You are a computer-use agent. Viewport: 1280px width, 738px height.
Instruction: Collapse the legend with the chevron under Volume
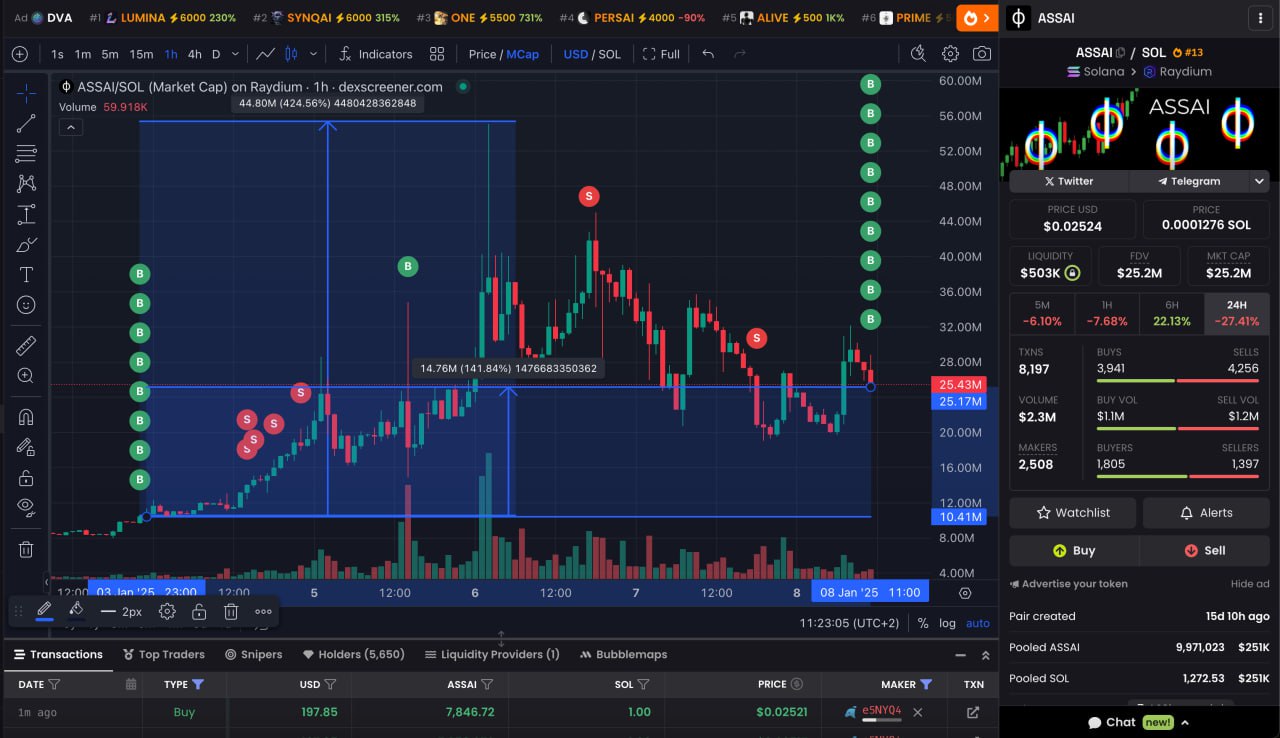click(70, 127)
